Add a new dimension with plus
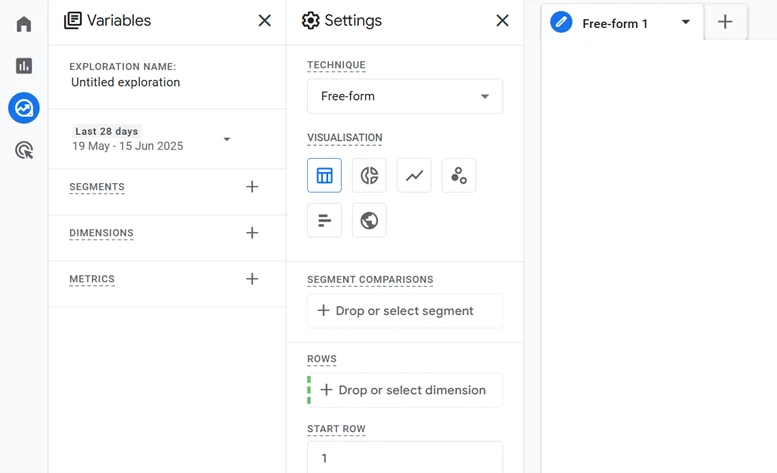The width and height of the screenshot is (777, 473). pos(252,233)
